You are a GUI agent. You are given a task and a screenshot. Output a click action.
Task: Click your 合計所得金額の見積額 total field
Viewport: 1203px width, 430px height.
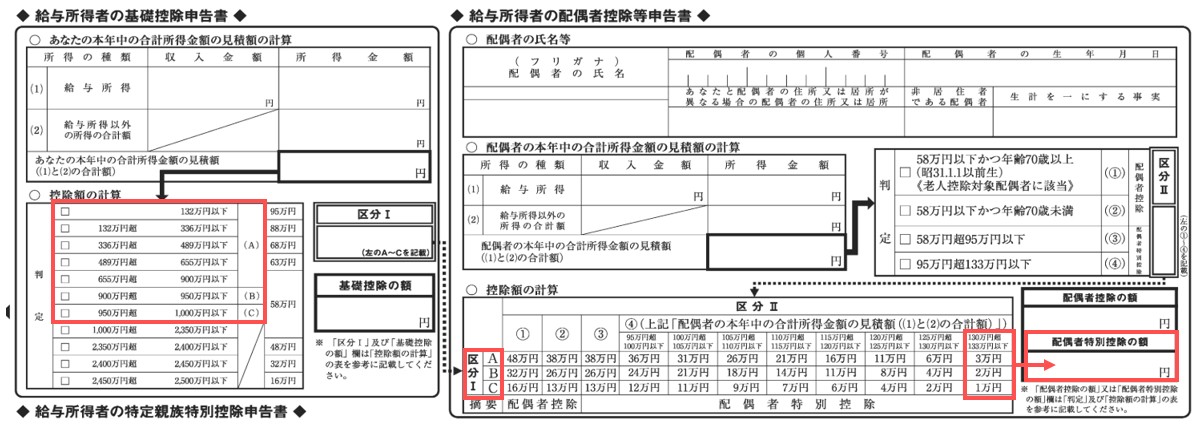[354, 165]
